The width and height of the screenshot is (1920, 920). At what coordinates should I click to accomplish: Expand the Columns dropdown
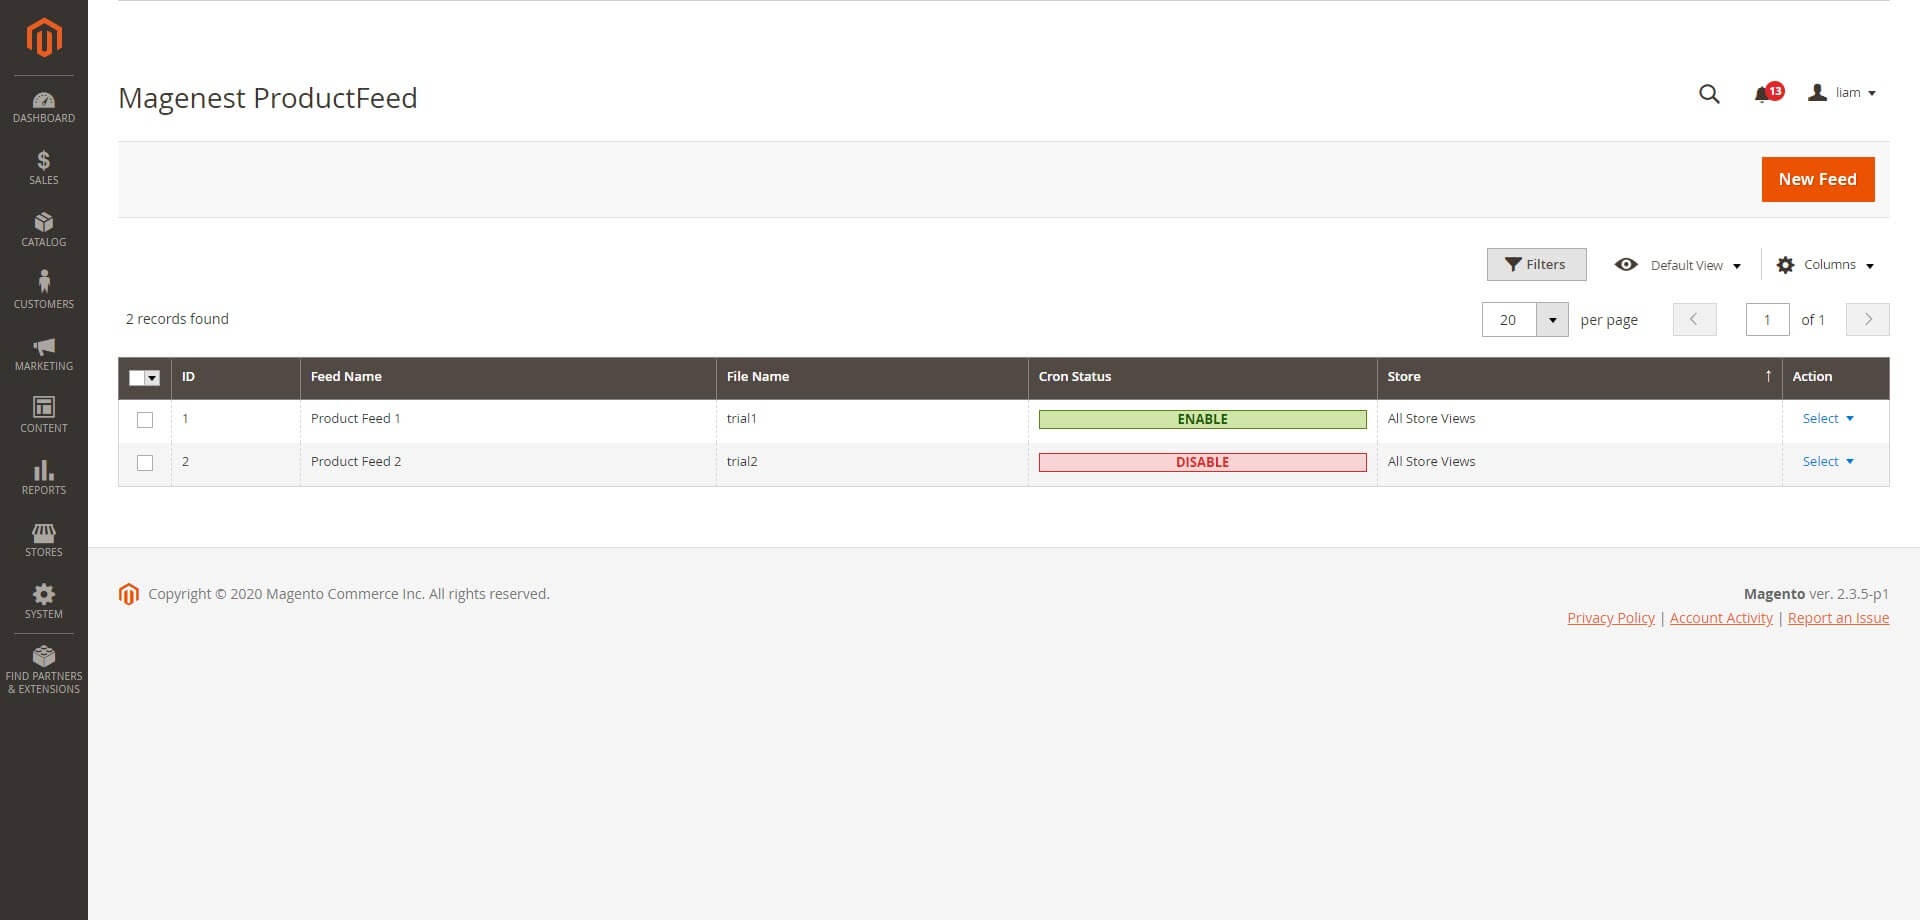tap(1825, 265)
